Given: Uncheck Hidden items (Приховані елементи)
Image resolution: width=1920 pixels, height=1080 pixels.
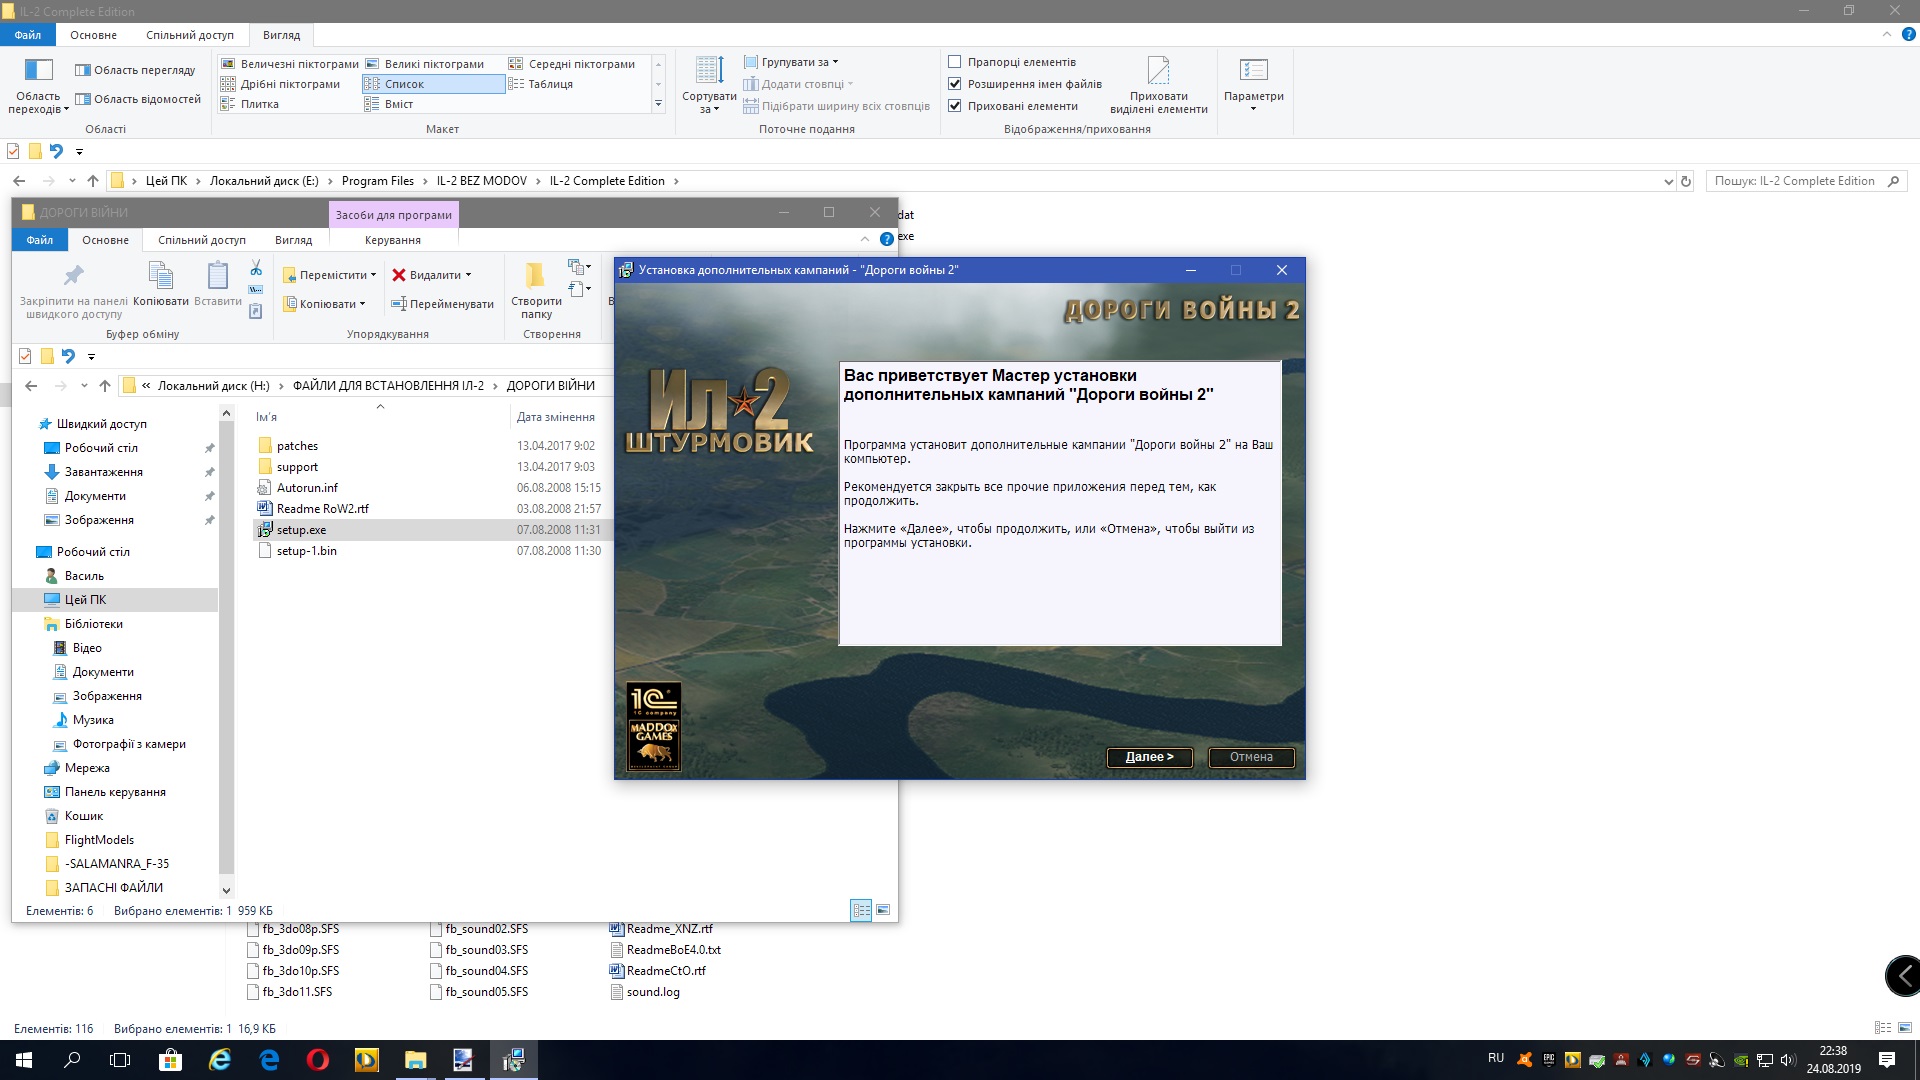Looking at the screenshot, I should pos(955,106).
